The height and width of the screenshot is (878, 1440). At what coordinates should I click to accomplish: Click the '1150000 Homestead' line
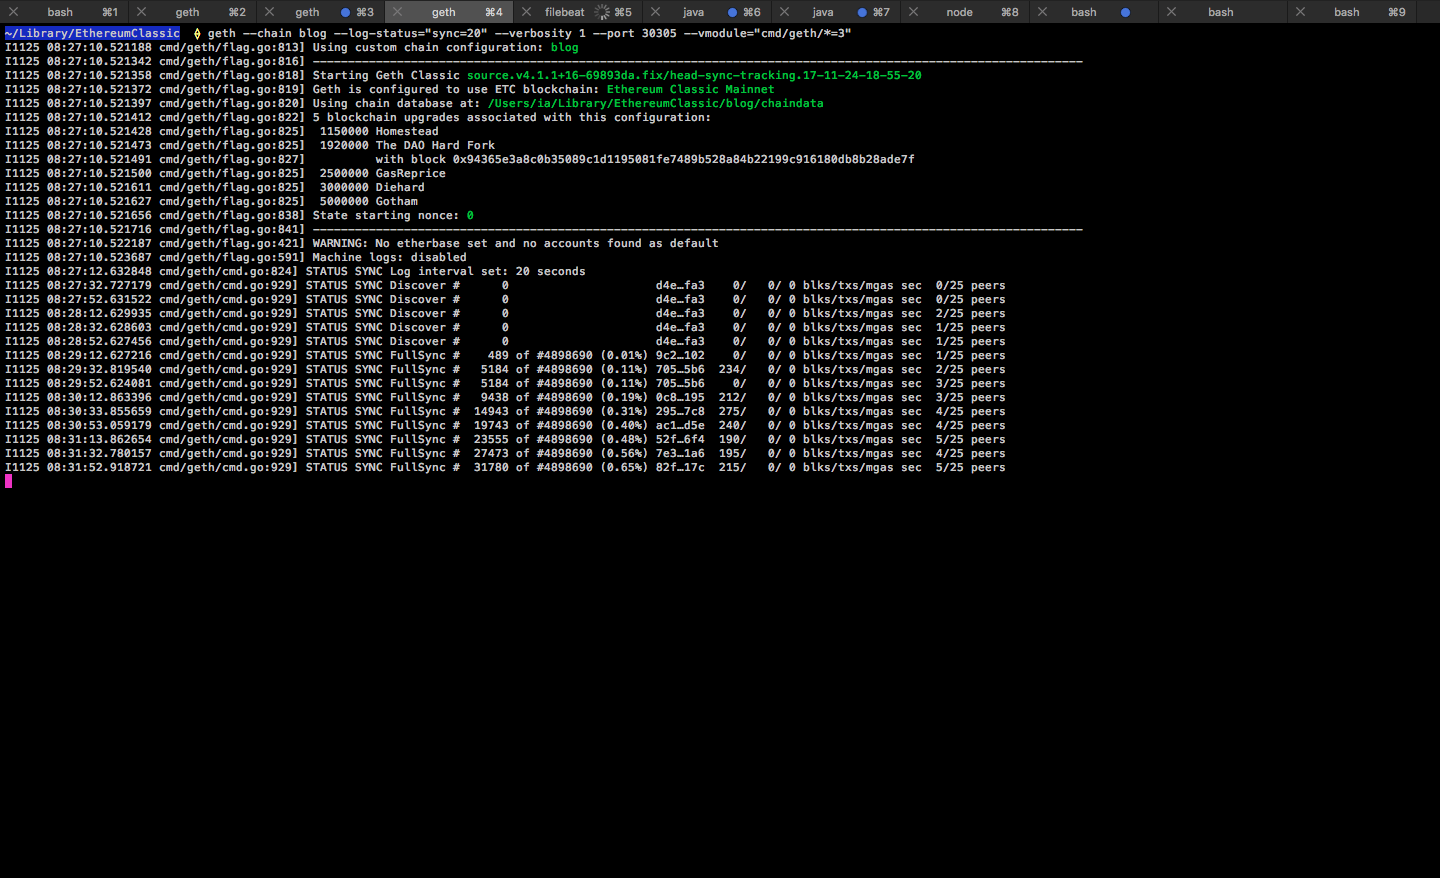(379, 131)
